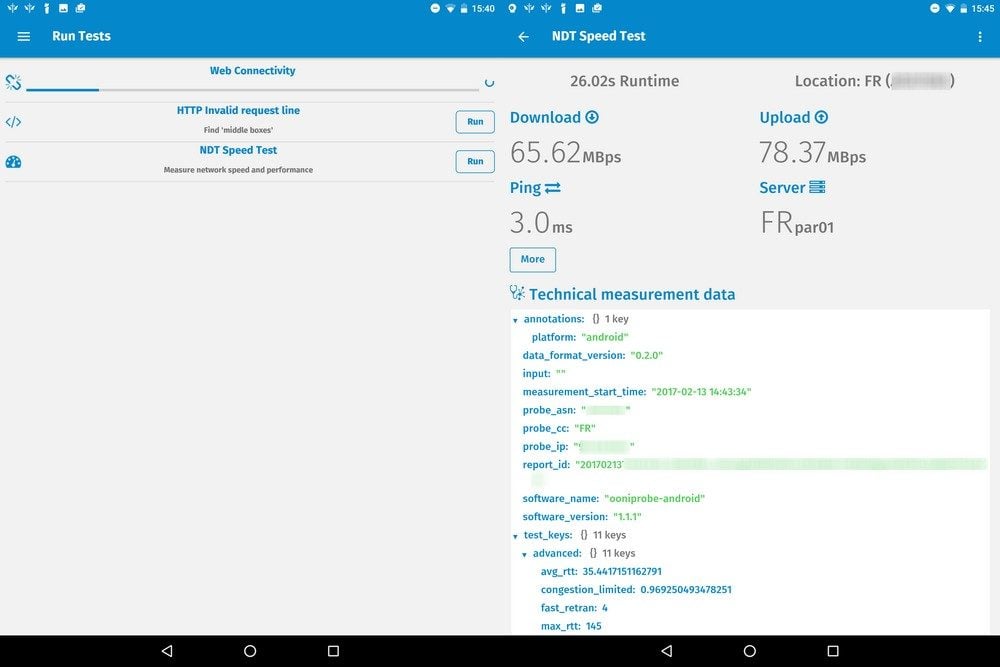The height and width of the screenshot is (667, 1000).
Task: Collapse the test_keys tree node
Action: [516, 536]
